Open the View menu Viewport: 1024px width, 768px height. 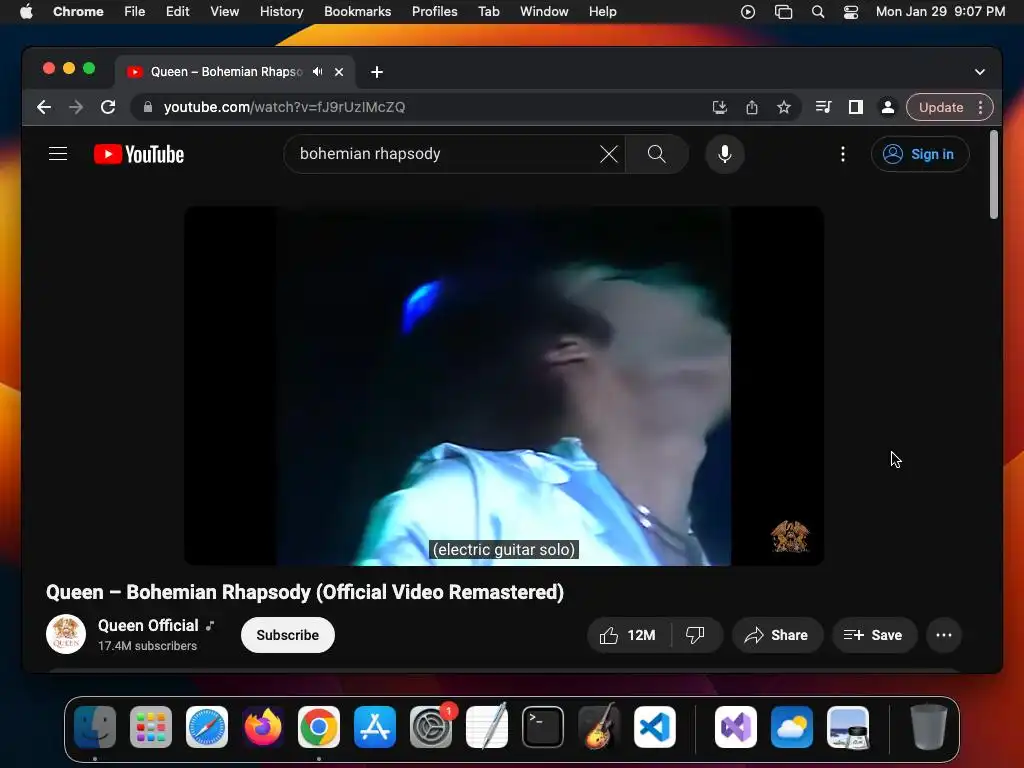pos(225,12)
